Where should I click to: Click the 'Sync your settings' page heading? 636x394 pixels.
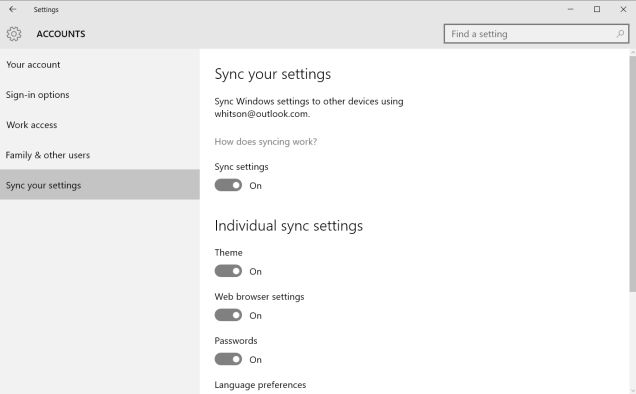click(273, 74)
